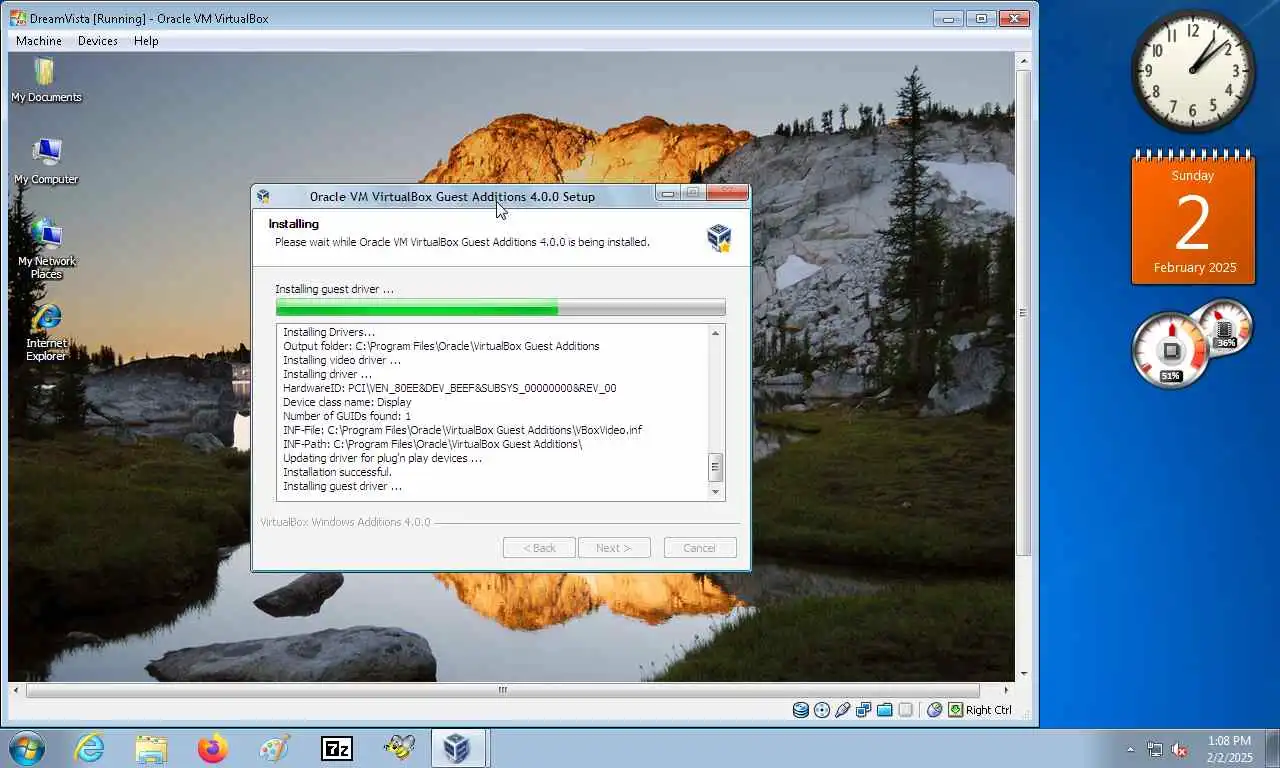Viewport: 1280px width, 768px height.
Task: Click the greyed < Back button
Action: [x=539, y=548]
